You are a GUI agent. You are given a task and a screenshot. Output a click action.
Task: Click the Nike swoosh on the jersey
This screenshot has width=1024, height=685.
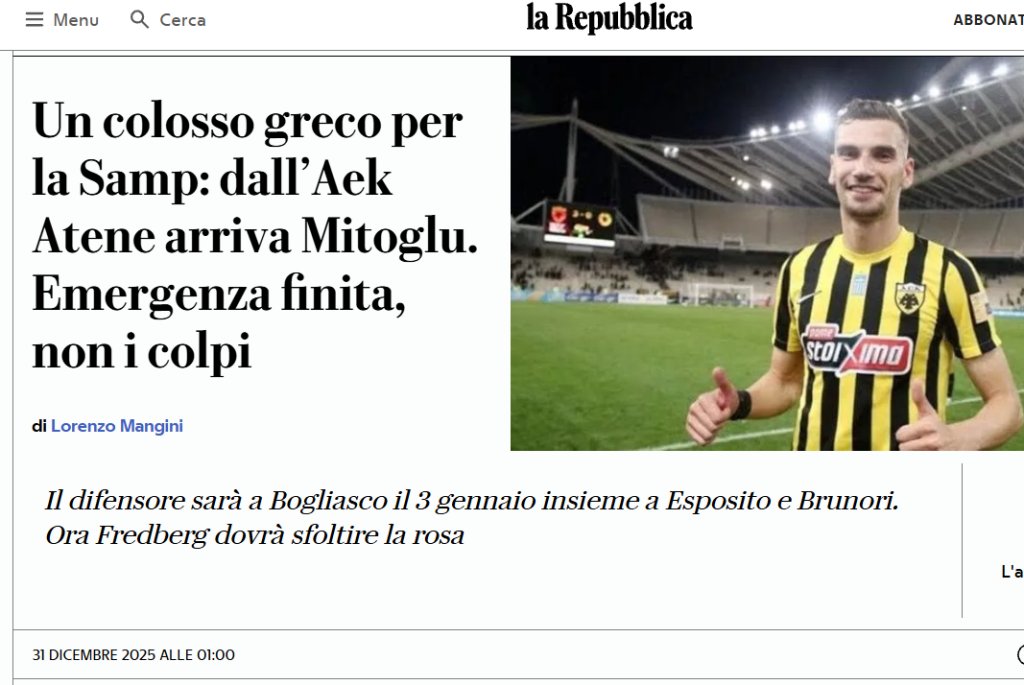[x=807, y=298]
